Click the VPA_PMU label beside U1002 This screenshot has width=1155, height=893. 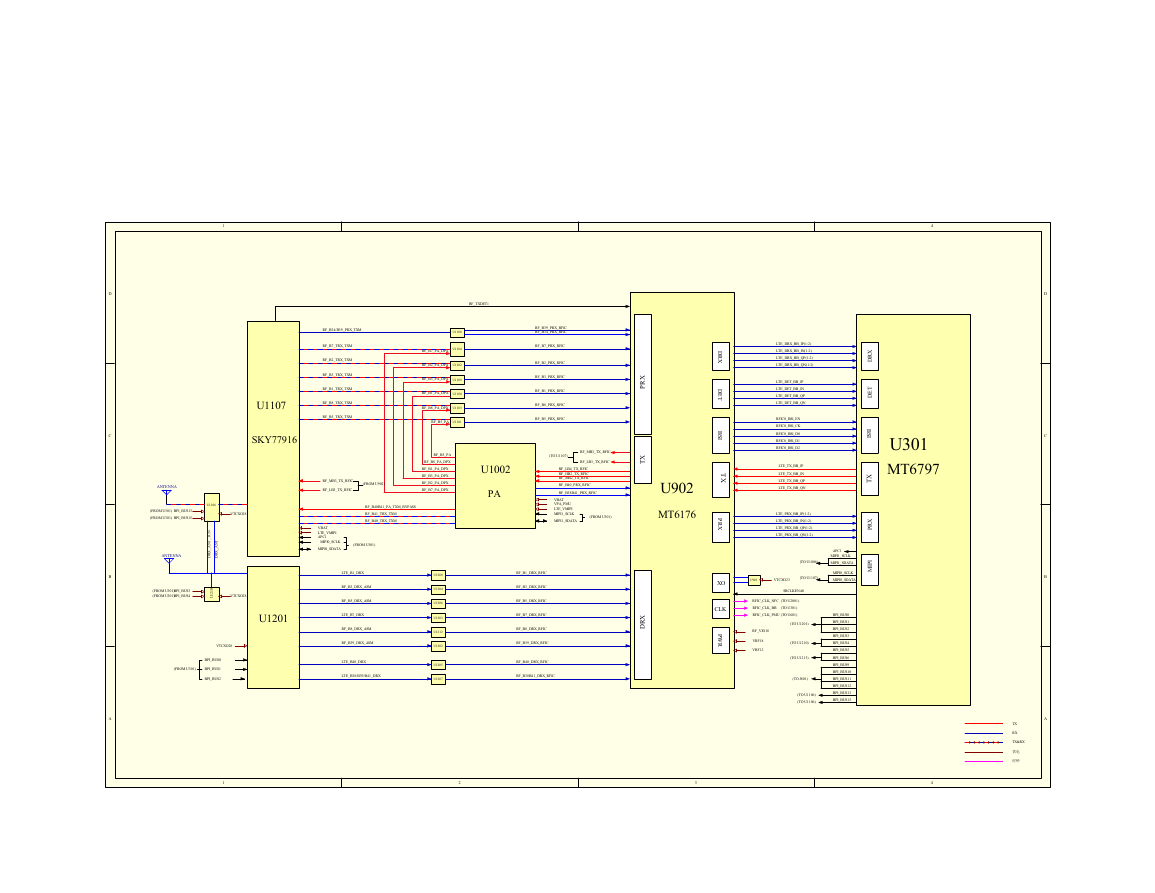coord(562,504)
